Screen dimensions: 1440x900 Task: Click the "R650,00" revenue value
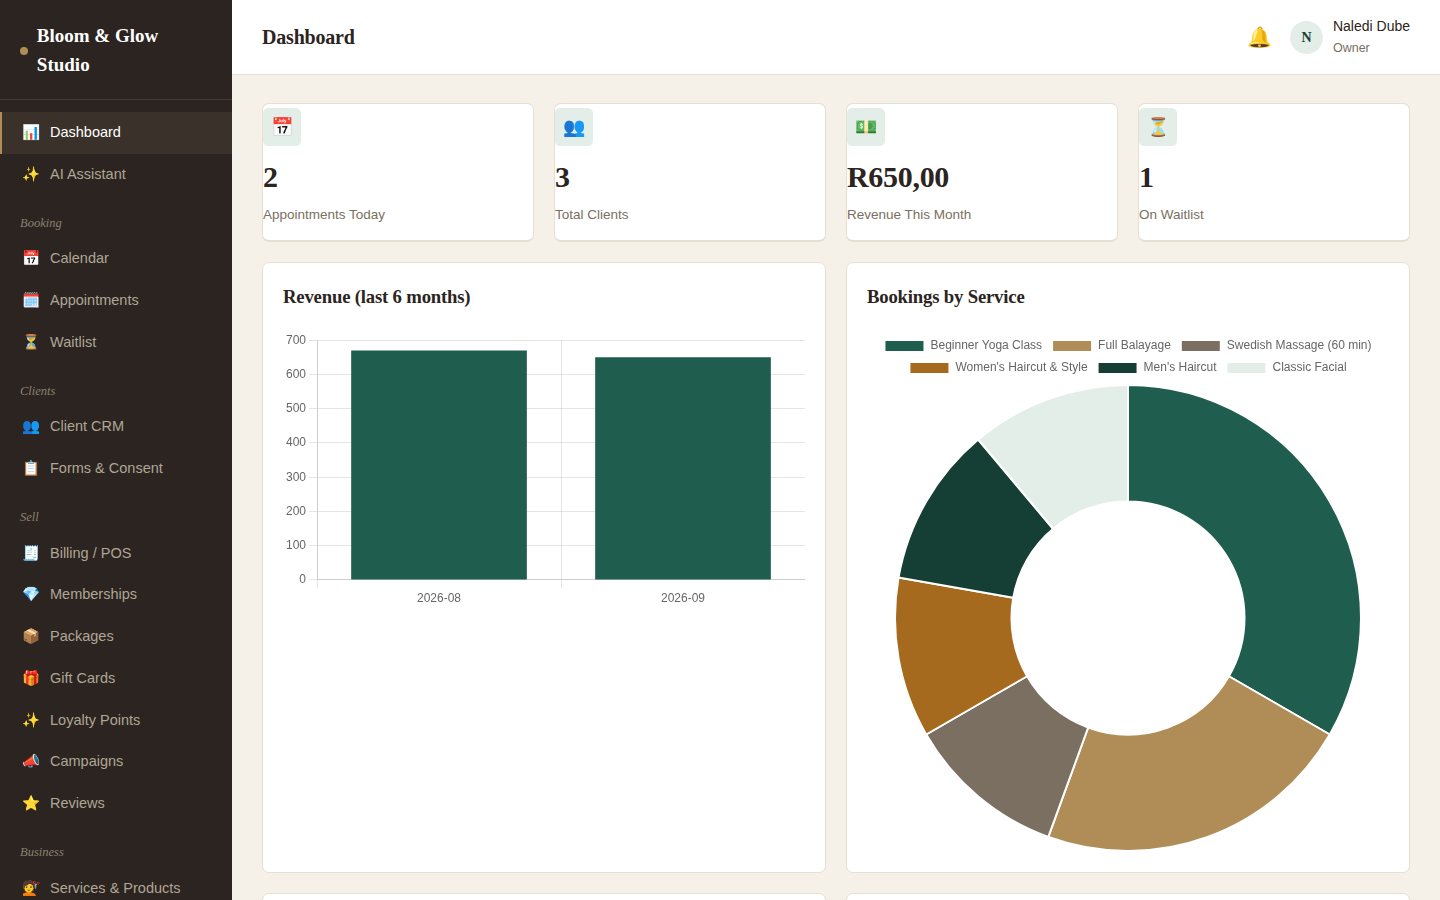click(898, 178)
